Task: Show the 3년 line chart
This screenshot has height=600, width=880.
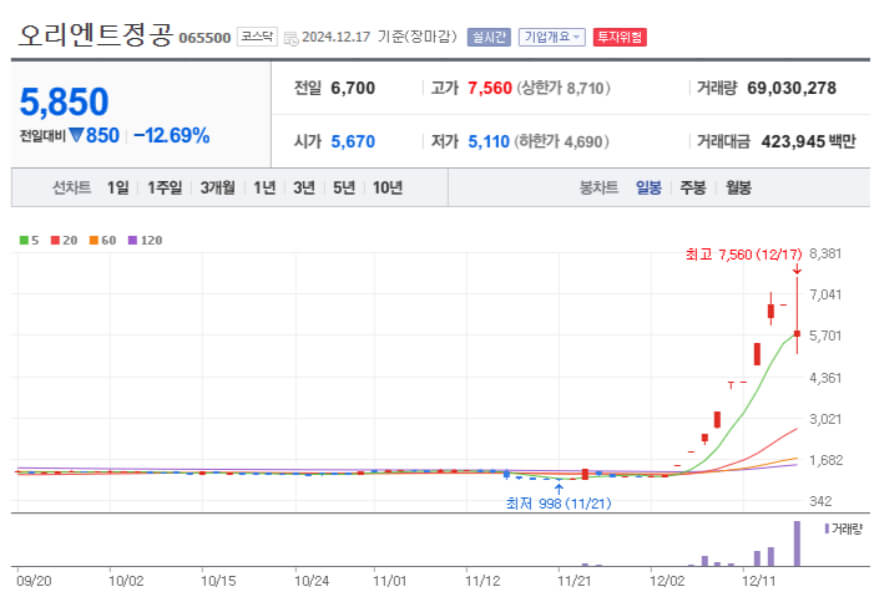Action: click(x=304, y=187)
